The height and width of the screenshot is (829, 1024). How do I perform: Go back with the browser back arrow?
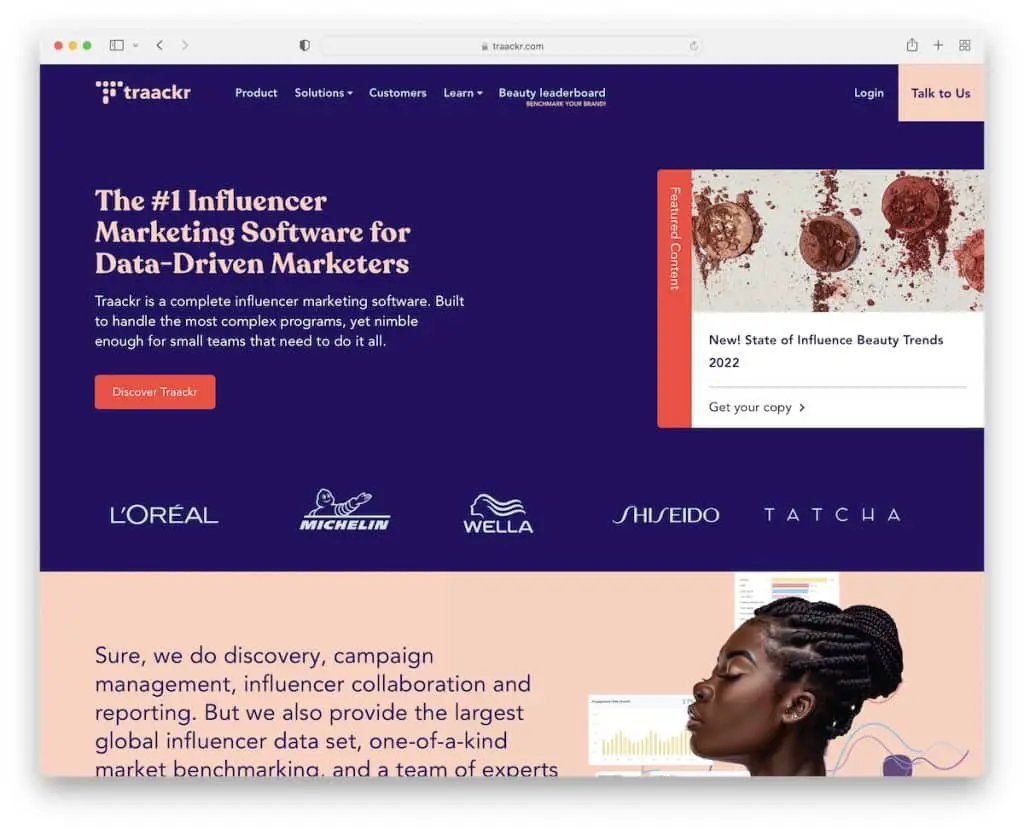click(x=159, y=46)
